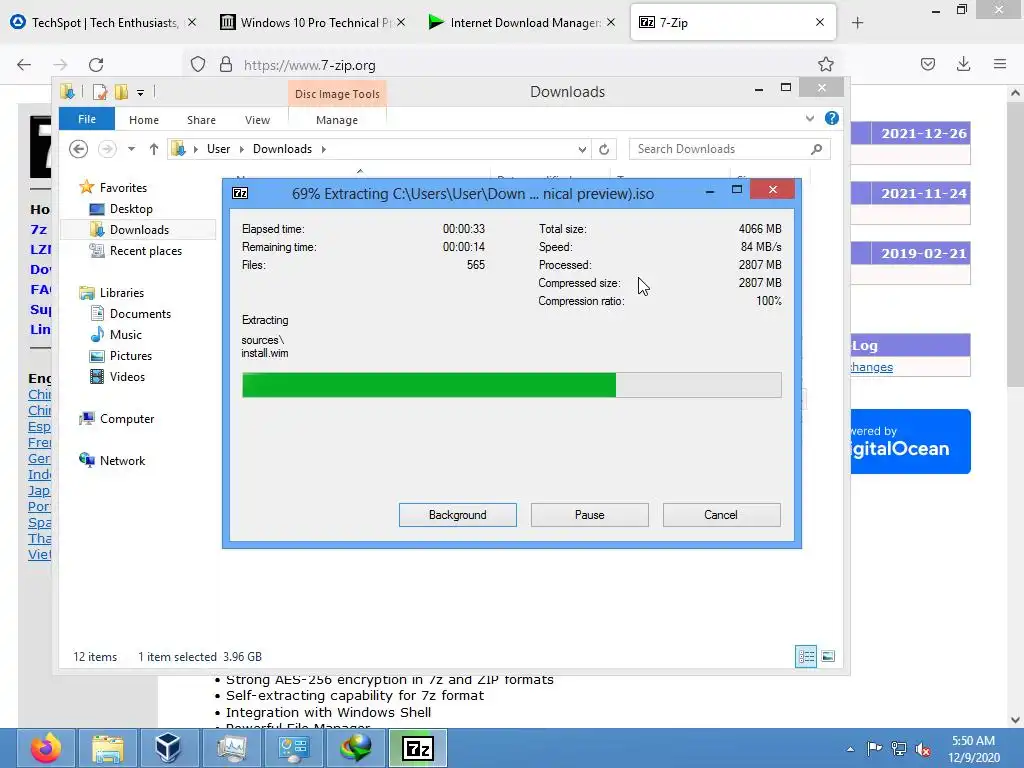Open the File menu in Explorer
The width and height of the screenshot is (1024, 768).
point(87,119)
